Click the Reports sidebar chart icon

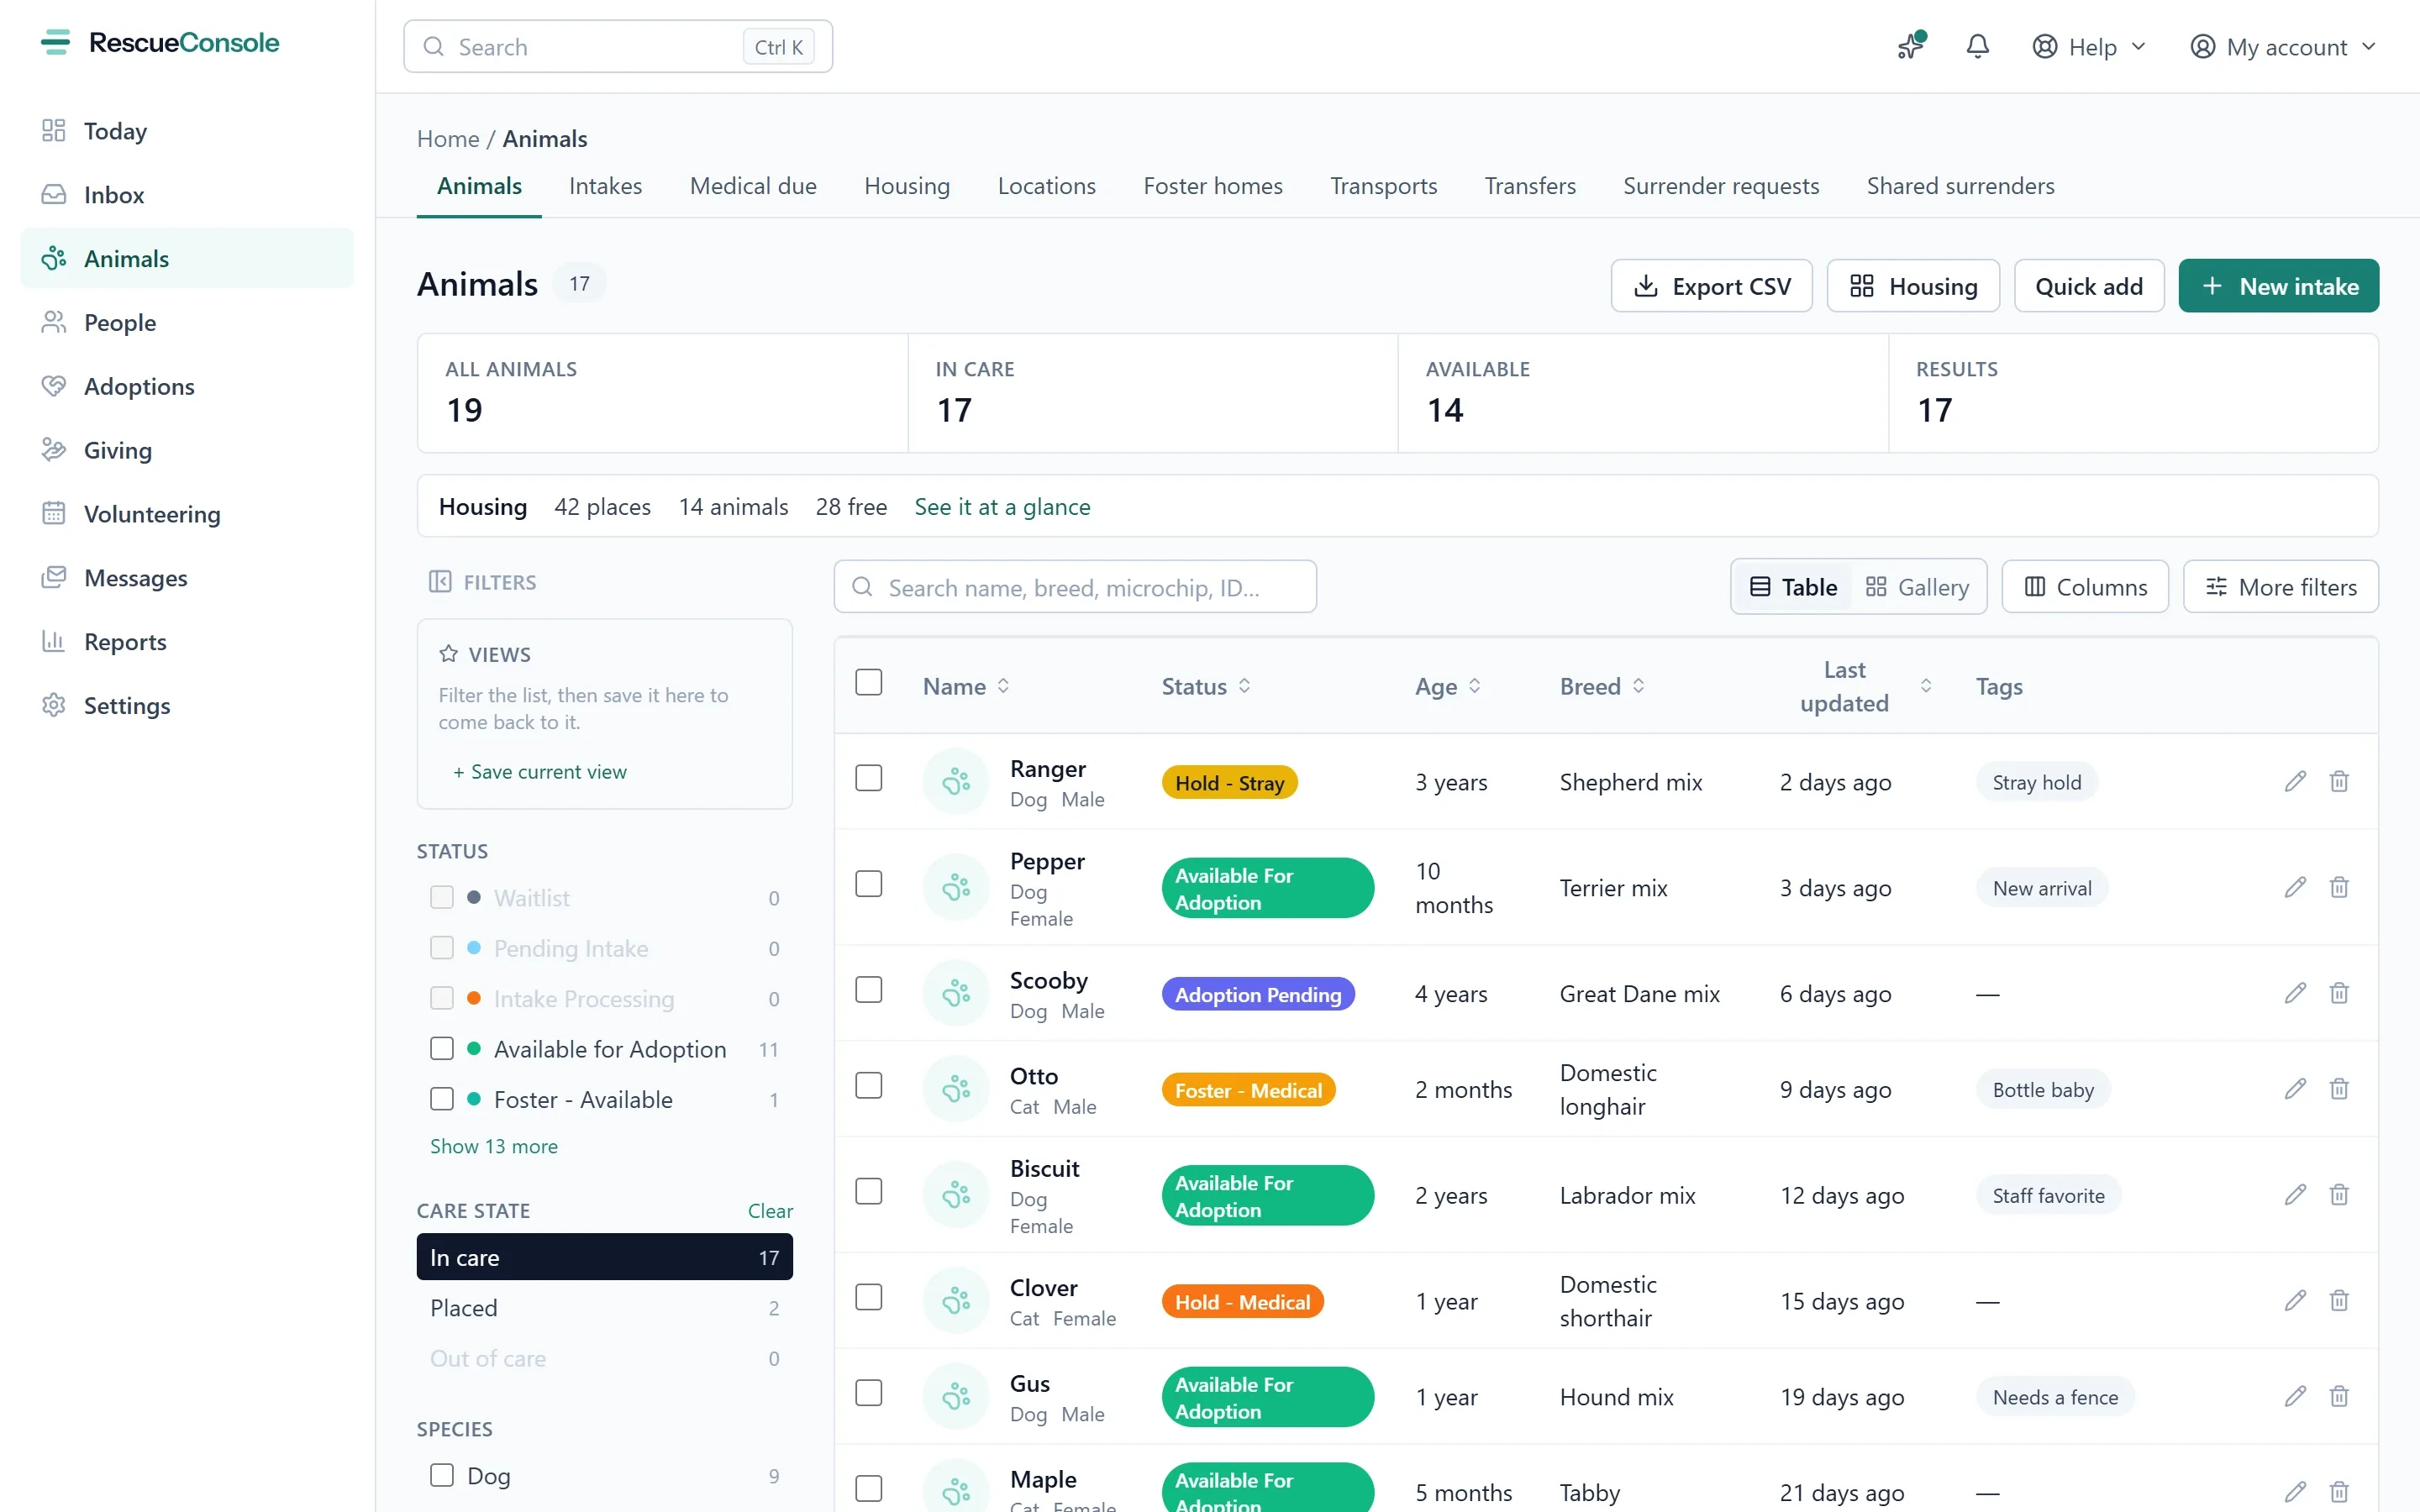pos(53,641)
